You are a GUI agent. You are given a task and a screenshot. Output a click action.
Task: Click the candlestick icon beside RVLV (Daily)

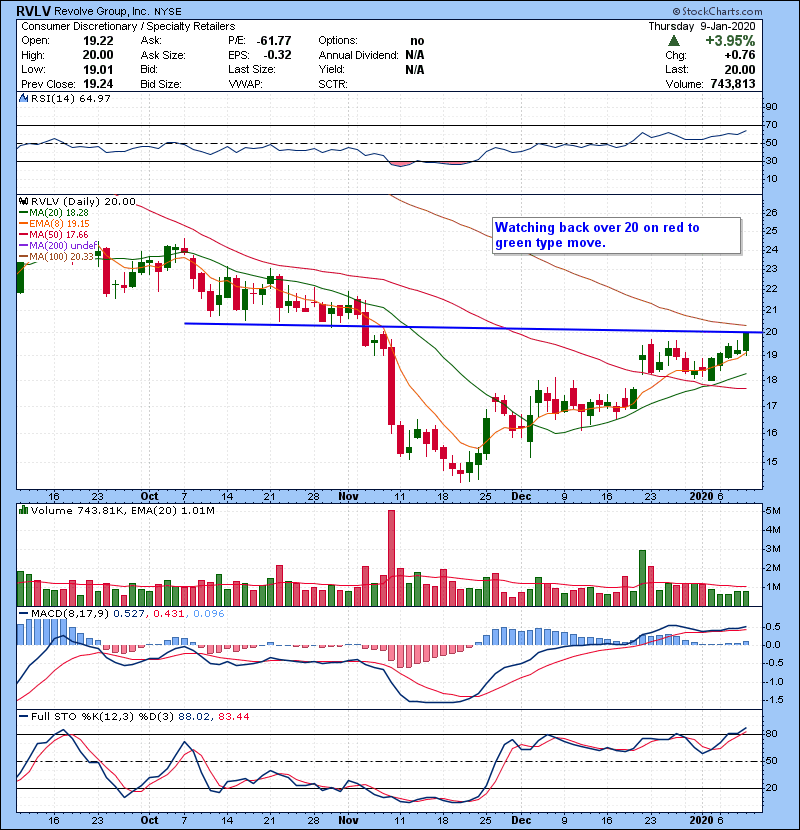coord(23,202)
